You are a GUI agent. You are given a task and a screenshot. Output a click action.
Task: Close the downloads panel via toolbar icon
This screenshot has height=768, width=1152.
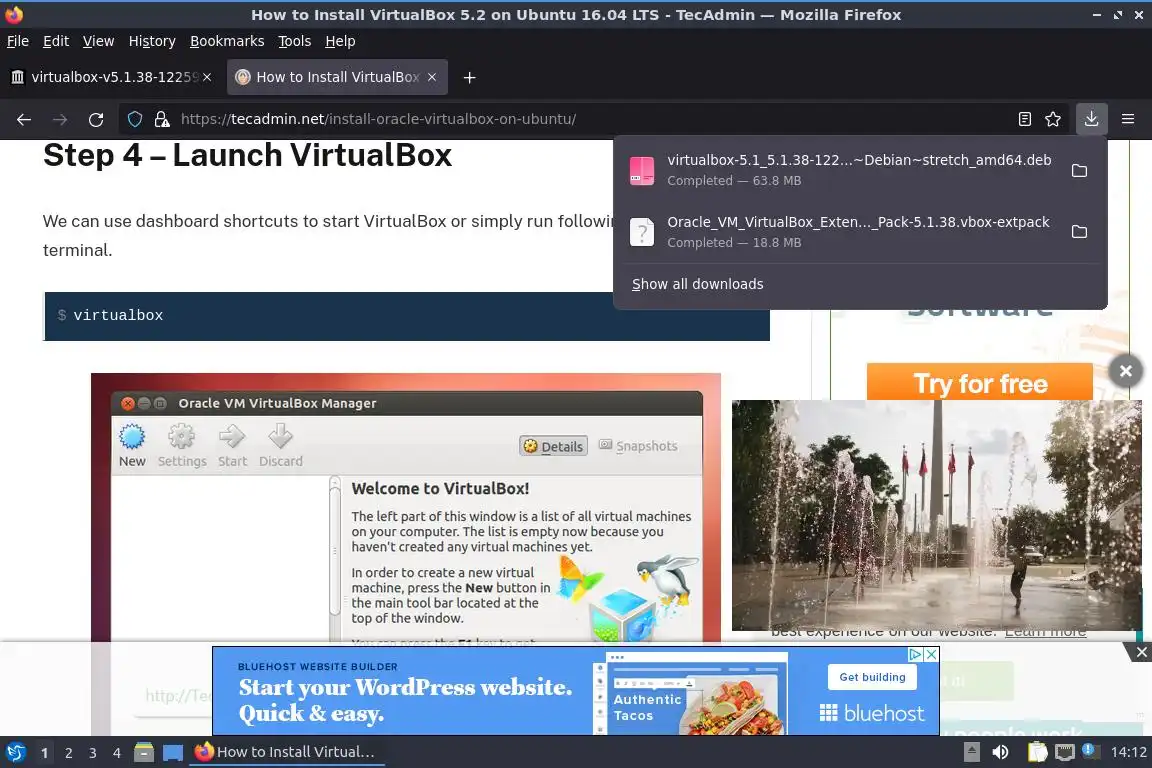(1091, 119)
